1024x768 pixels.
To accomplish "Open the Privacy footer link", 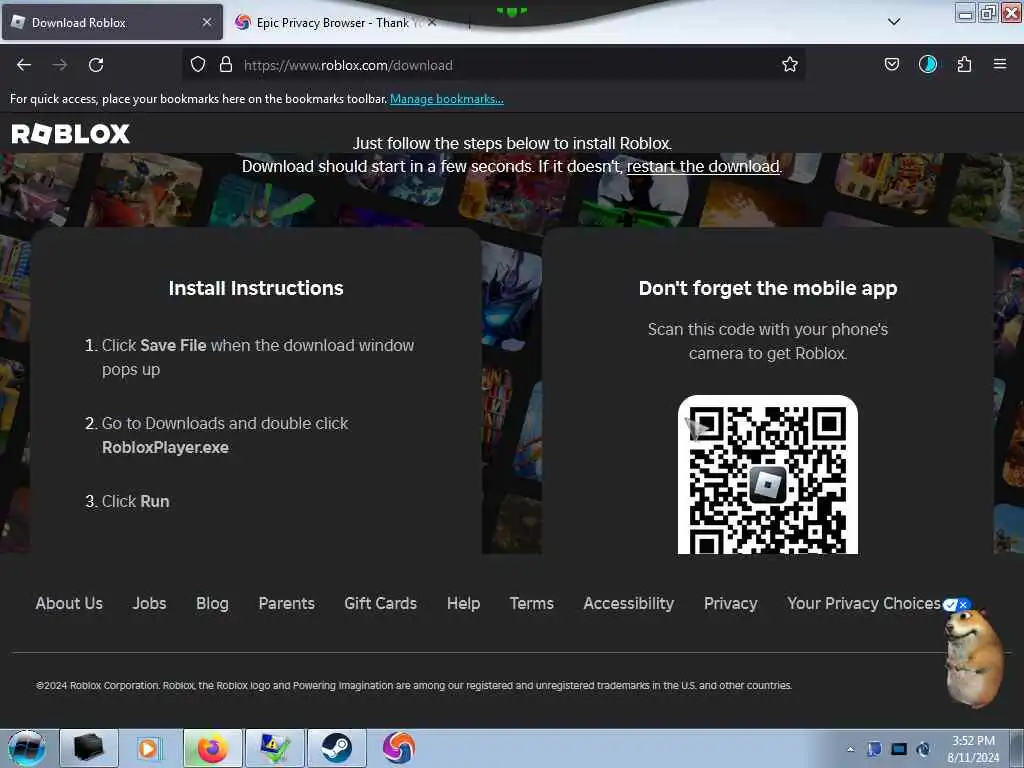I will 731,603.
